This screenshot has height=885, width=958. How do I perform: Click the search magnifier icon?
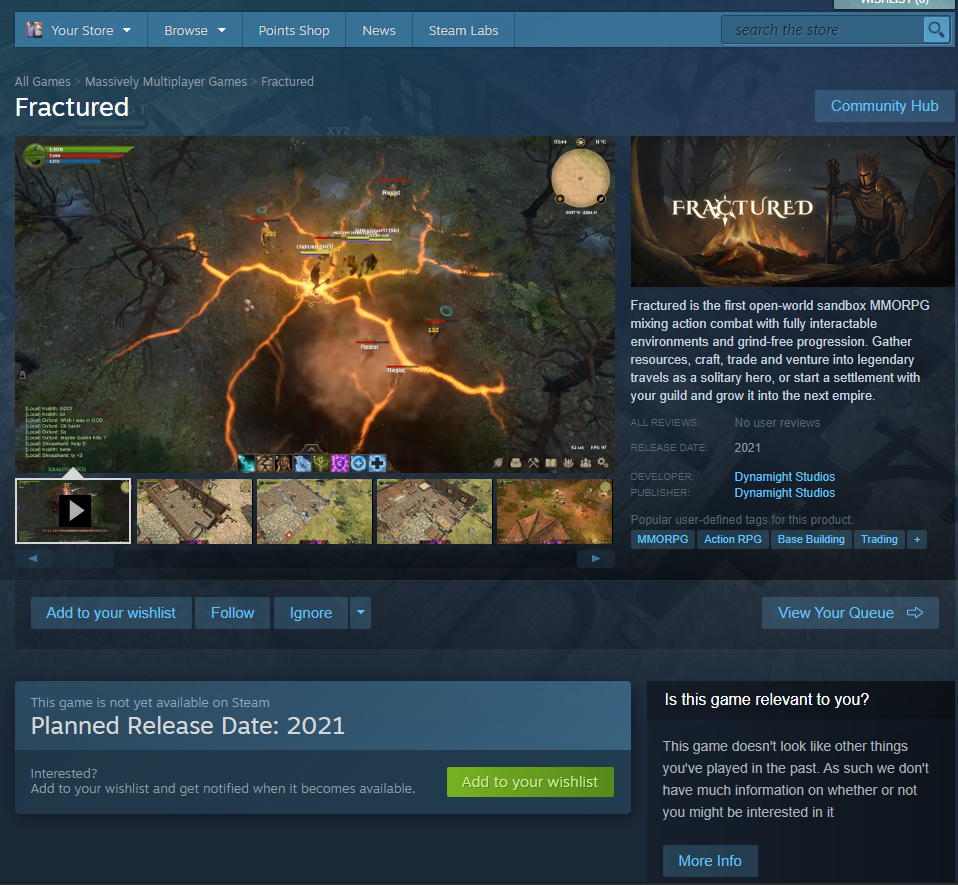click(x=936, y=29)
